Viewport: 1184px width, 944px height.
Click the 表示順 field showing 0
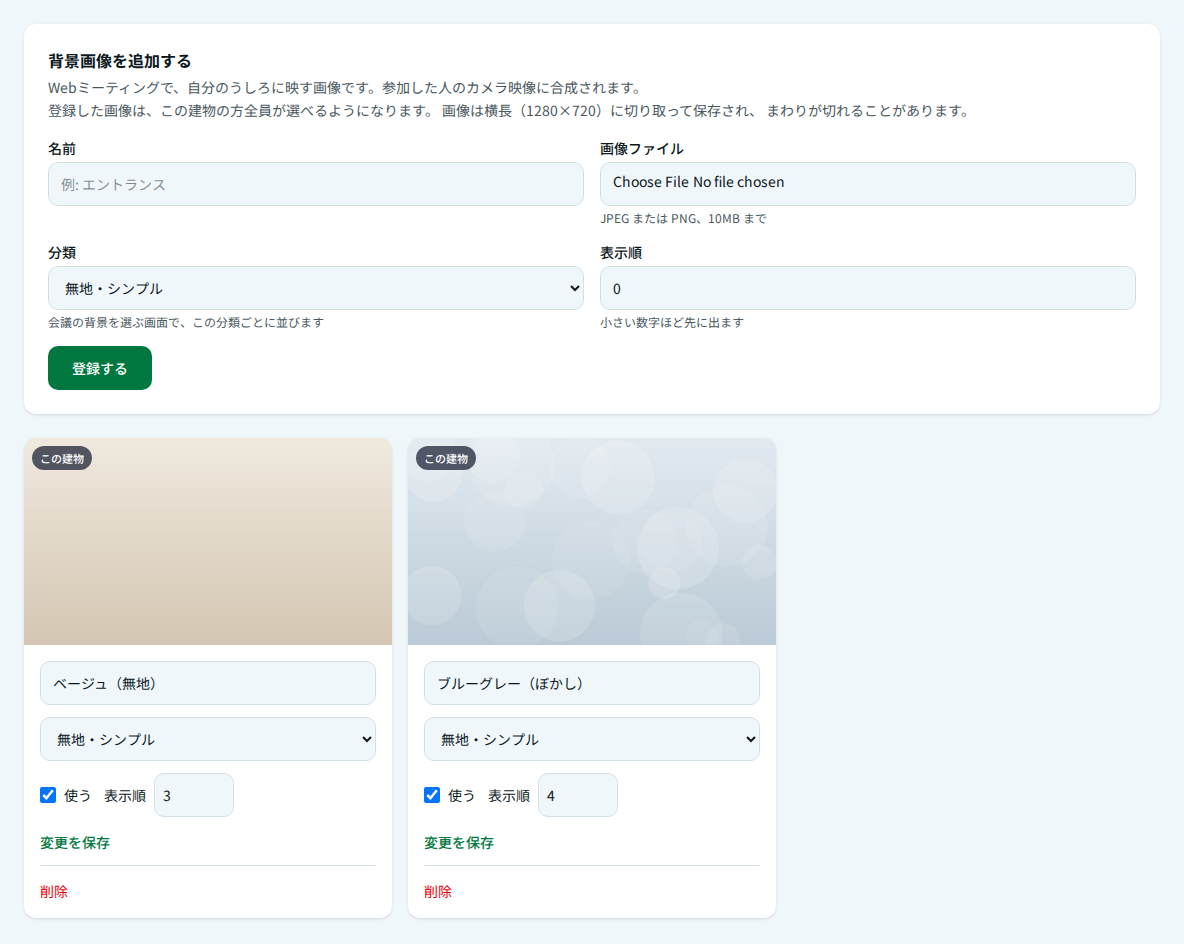pos(868,288)
